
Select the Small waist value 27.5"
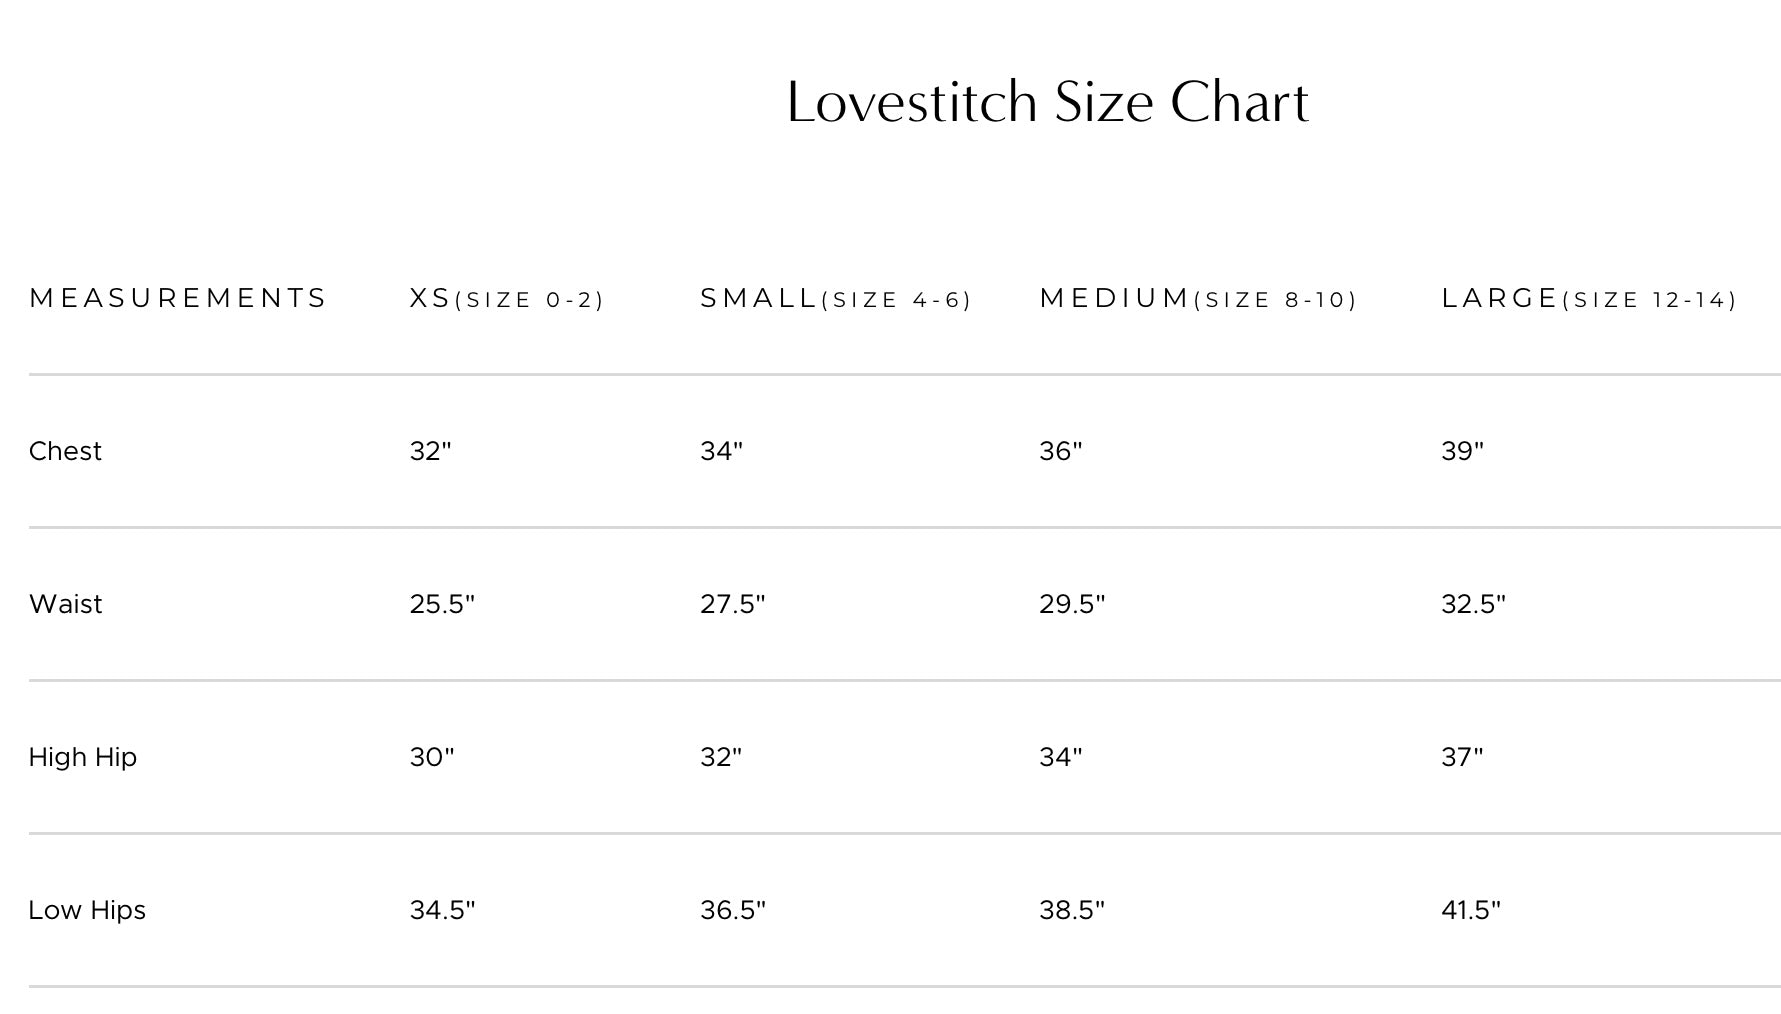(732, 604)
